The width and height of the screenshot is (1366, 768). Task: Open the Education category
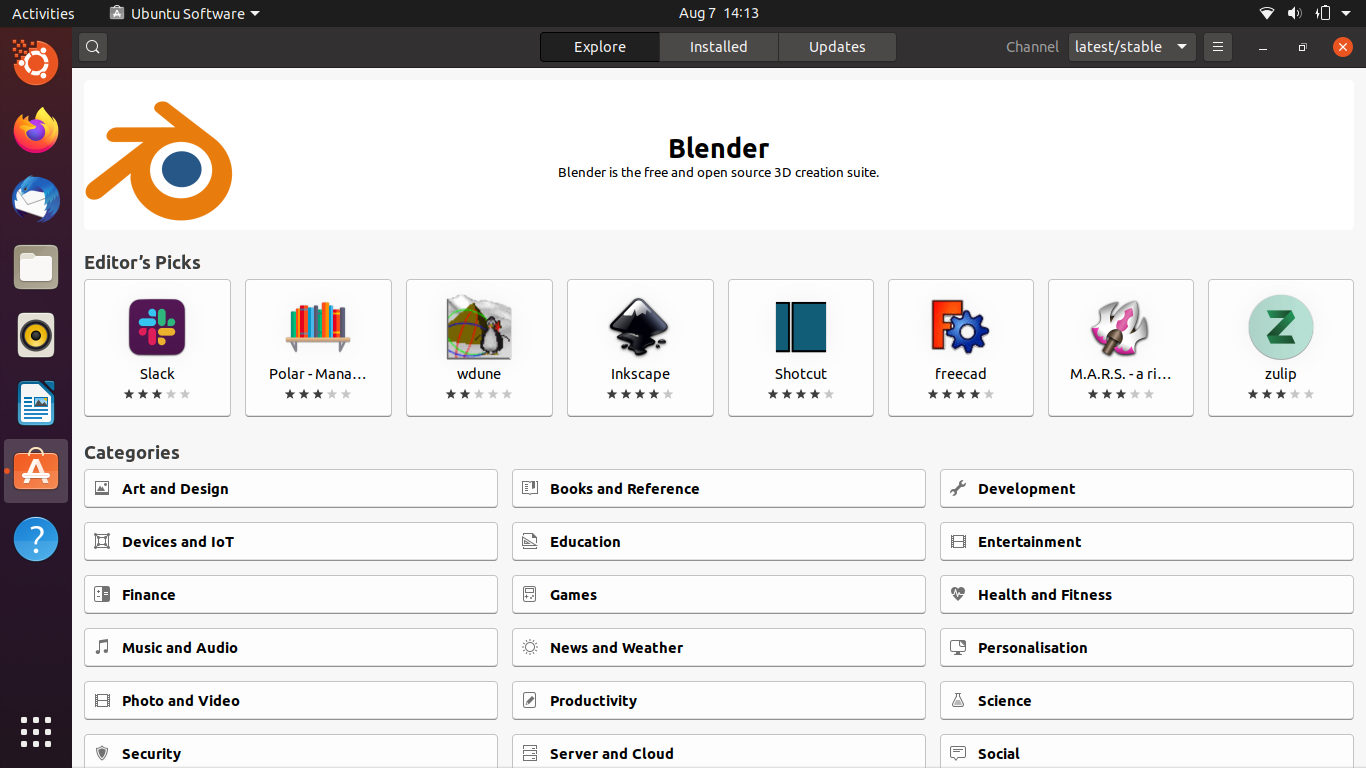[x=719, y=541]
